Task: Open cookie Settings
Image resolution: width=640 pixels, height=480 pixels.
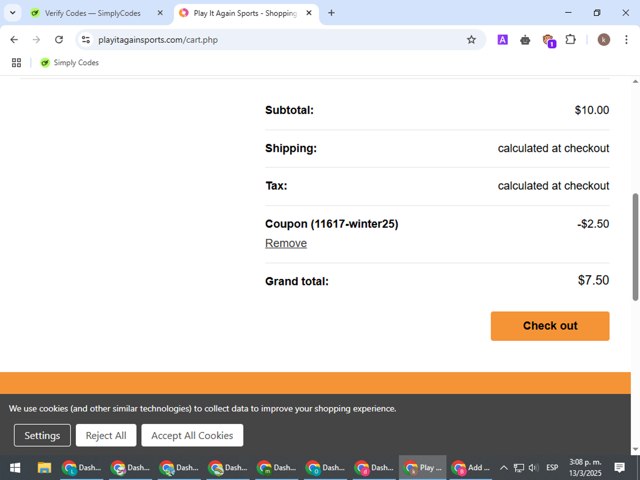Action: 42,435
